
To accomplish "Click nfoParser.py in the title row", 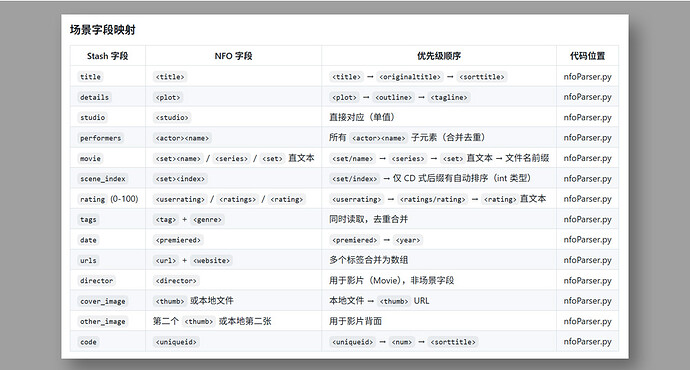I will (587, 77).
